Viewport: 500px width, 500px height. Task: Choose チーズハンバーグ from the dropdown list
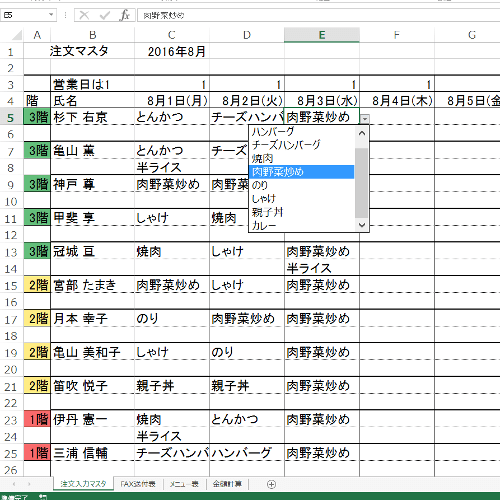302,145
